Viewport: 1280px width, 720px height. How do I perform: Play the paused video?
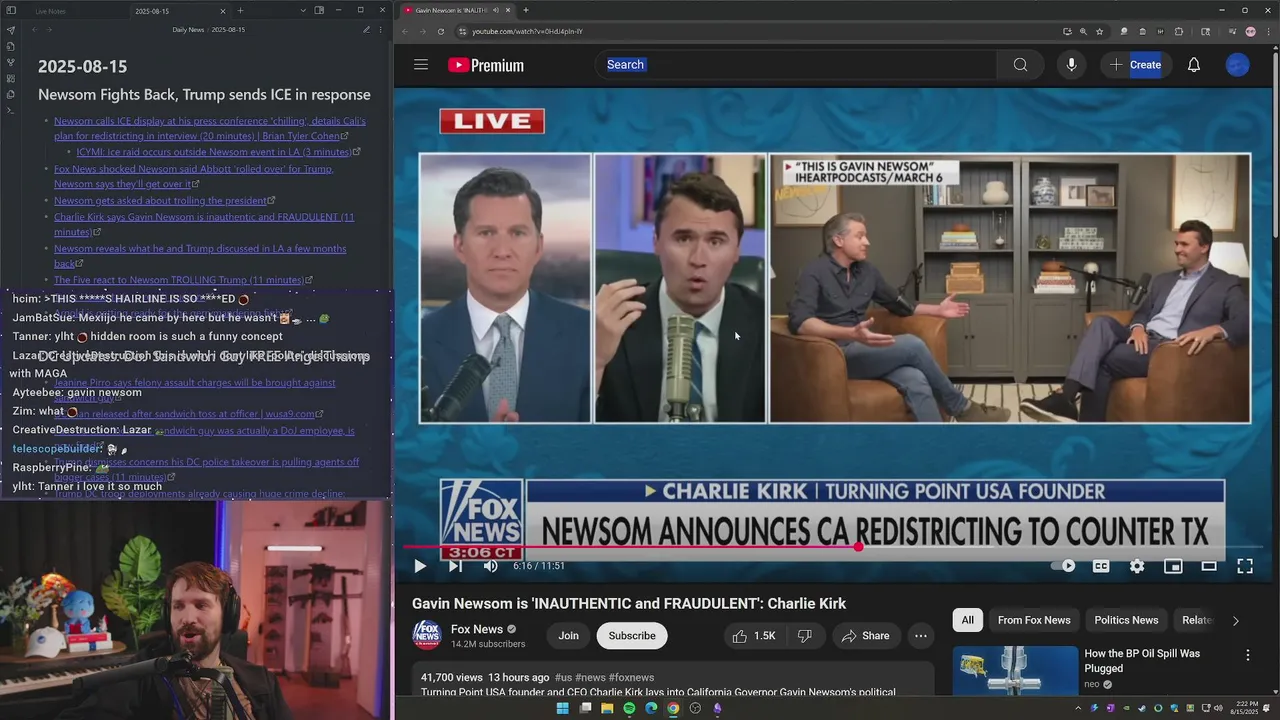pos(420,566)
